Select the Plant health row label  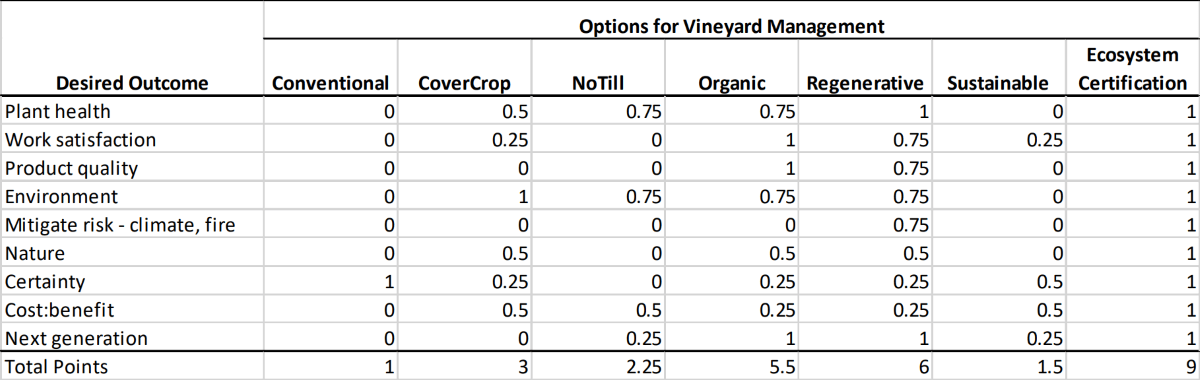click(58, 112)
